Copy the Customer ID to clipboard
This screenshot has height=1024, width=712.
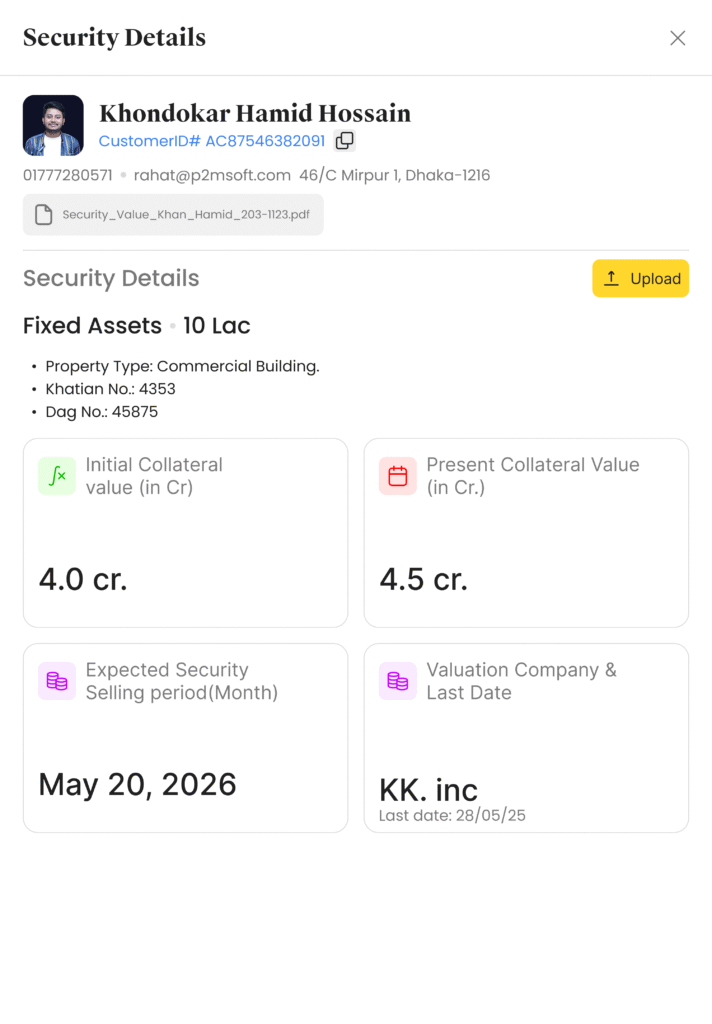pyautogui.click(x=344, y=141)
